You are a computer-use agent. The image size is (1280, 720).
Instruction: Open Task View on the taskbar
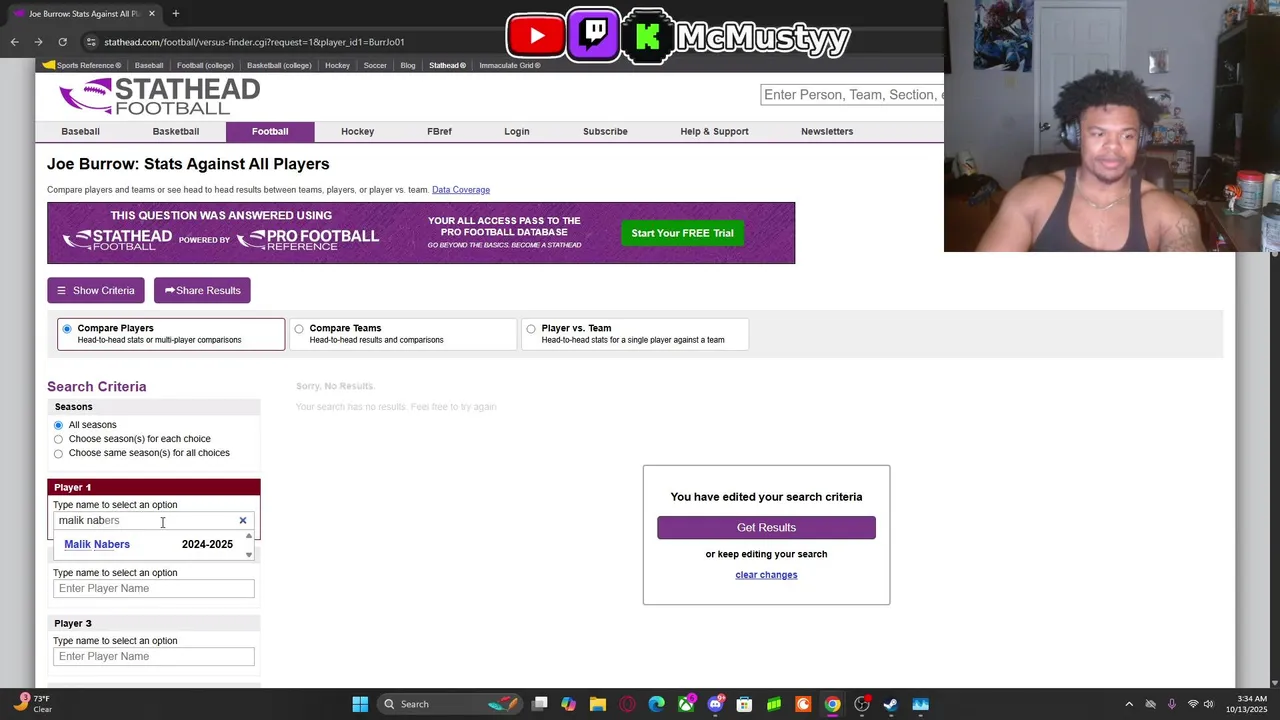click(x=540, y=704)
